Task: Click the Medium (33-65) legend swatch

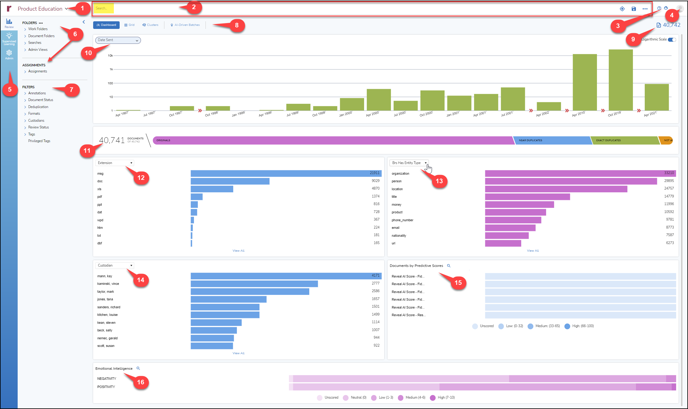Action: (530, 326)
